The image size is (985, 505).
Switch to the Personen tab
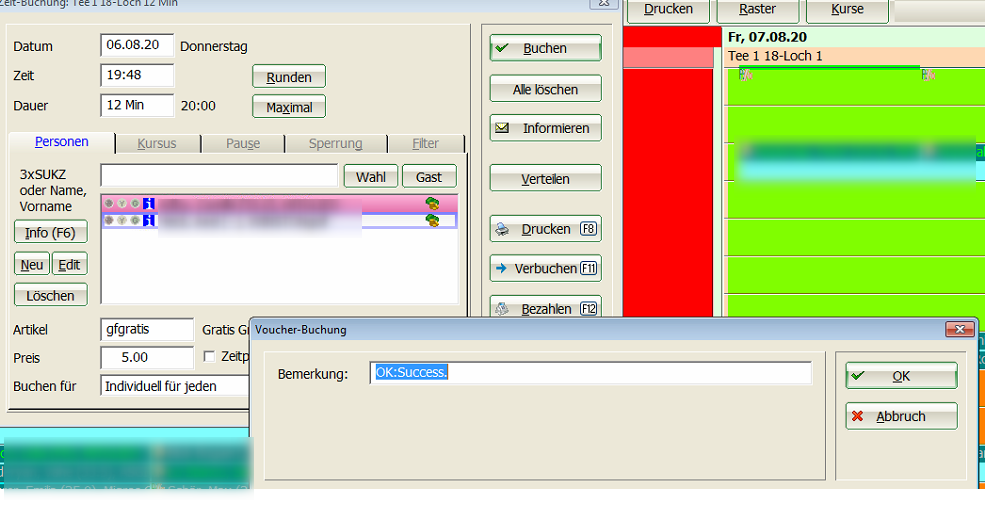(x=62, y=142)
